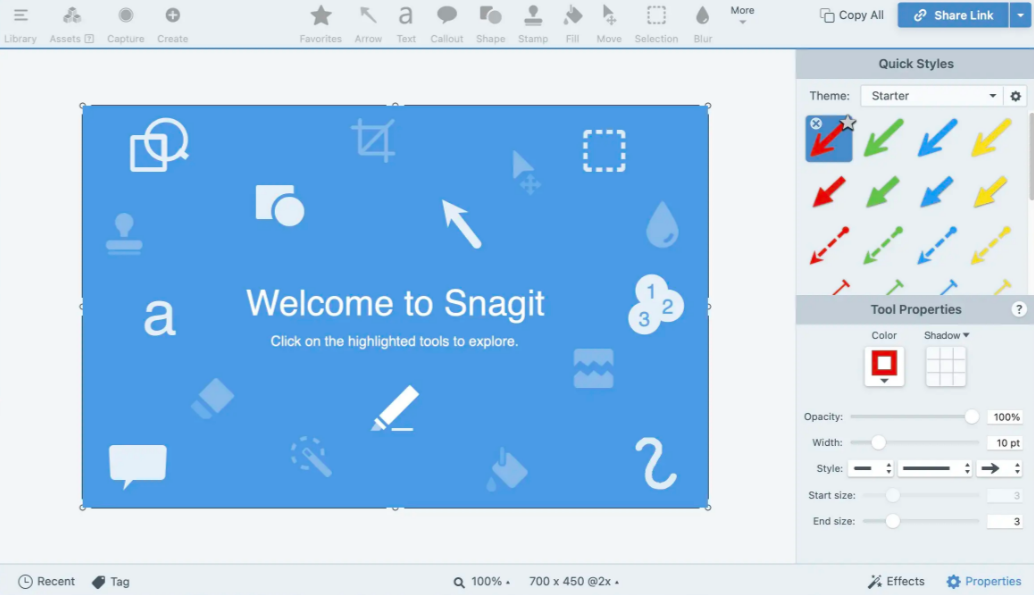Open the 100% zoom dropdown
Screen dimensions: 1034x595
[x=481, y=581]
